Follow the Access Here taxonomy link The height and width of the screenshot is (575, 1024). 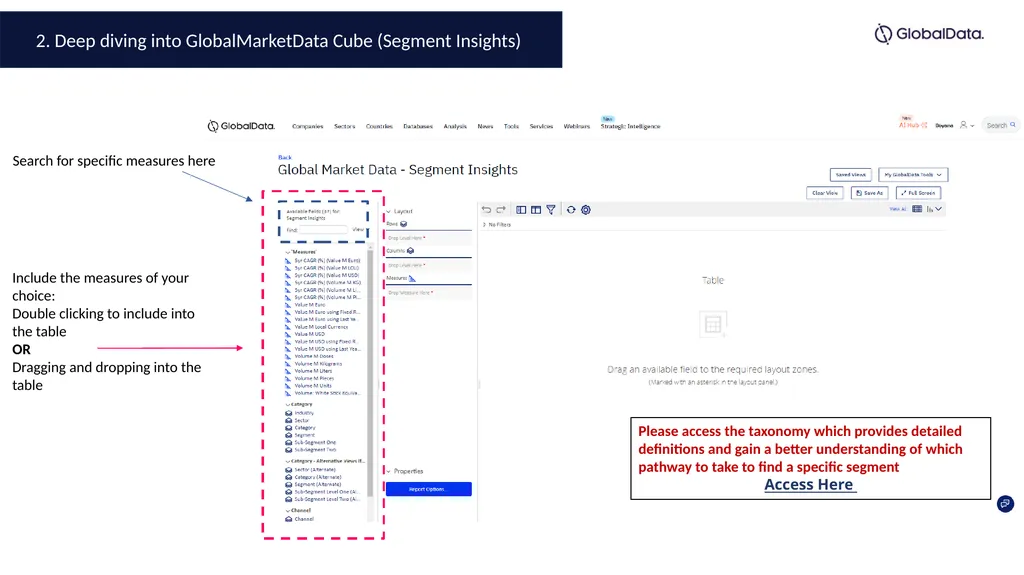(808, 485)
